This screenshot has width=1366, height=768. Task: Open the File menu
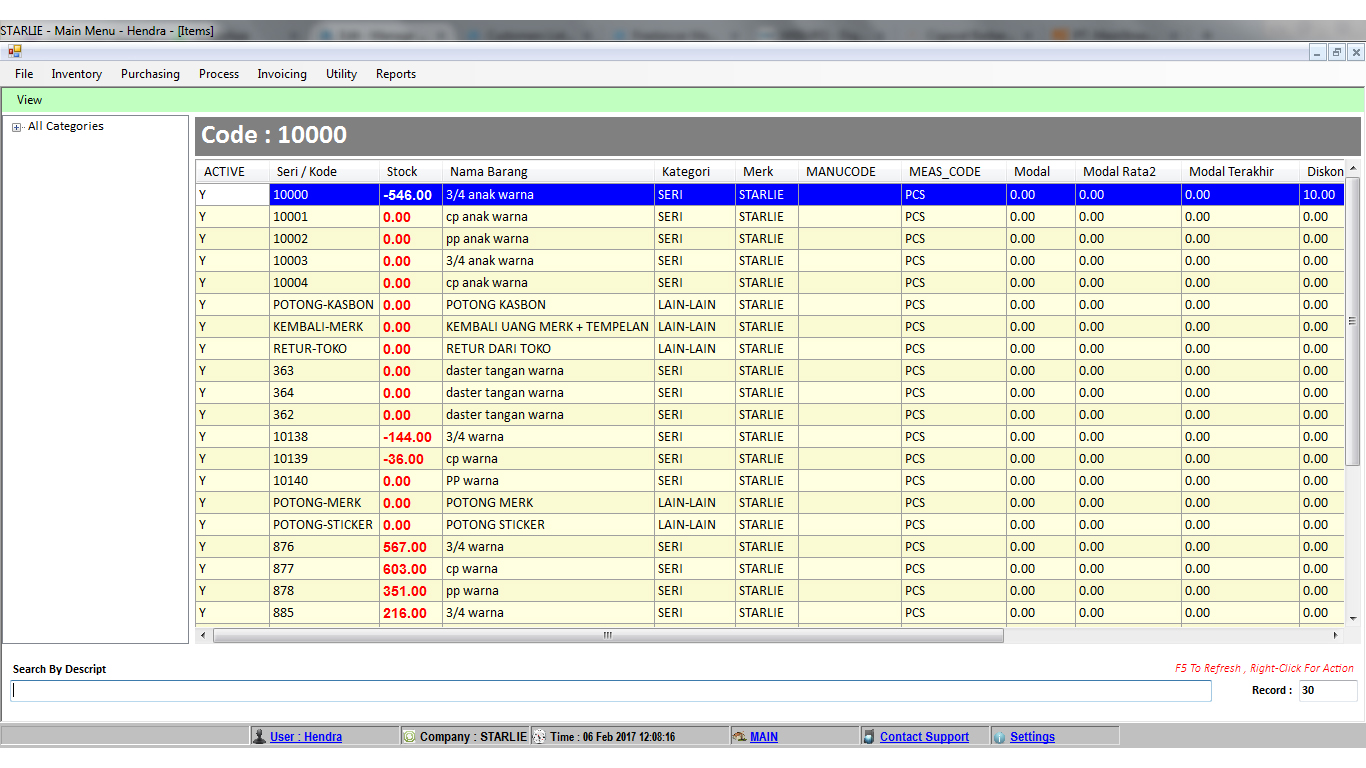click(24, 74)
